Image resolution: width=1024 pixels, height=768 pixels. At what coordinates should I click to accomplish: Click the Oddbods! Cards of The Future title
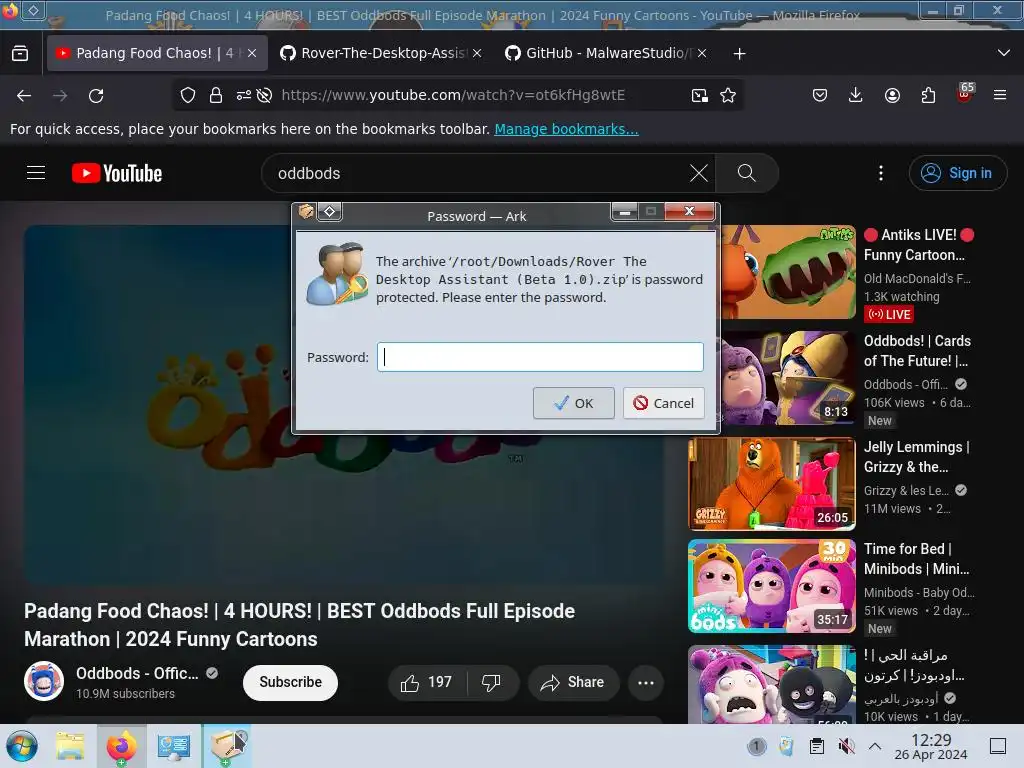coord(917,351)
